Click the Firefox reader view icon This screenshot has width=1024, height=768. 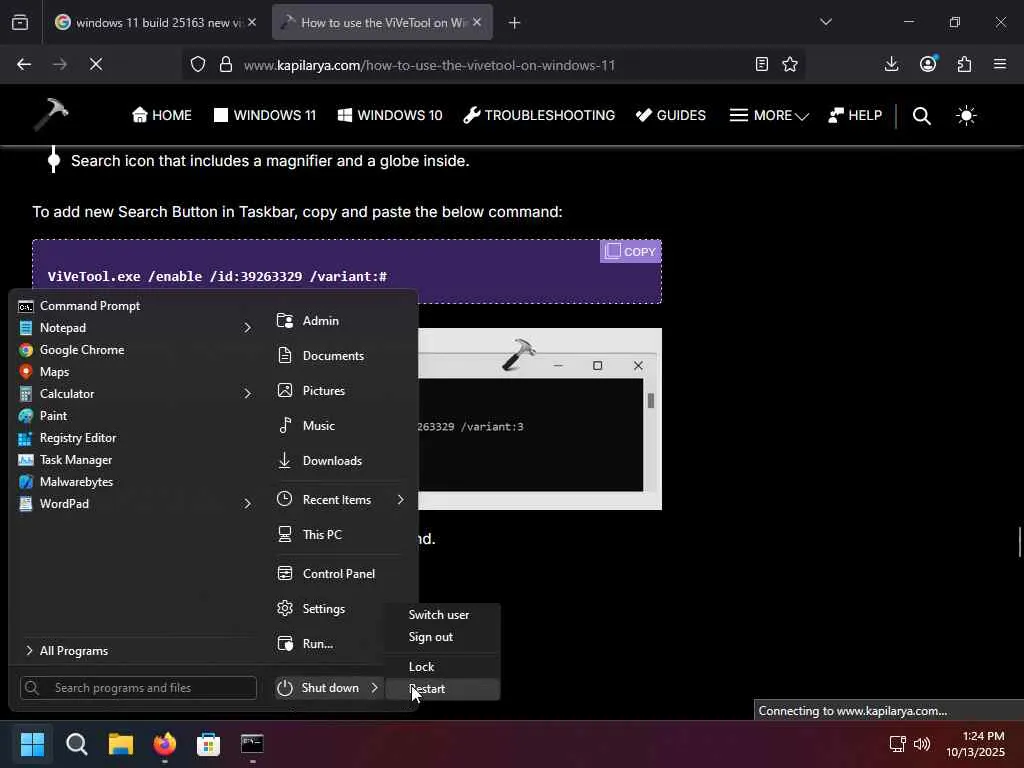(x=761, y=64)
